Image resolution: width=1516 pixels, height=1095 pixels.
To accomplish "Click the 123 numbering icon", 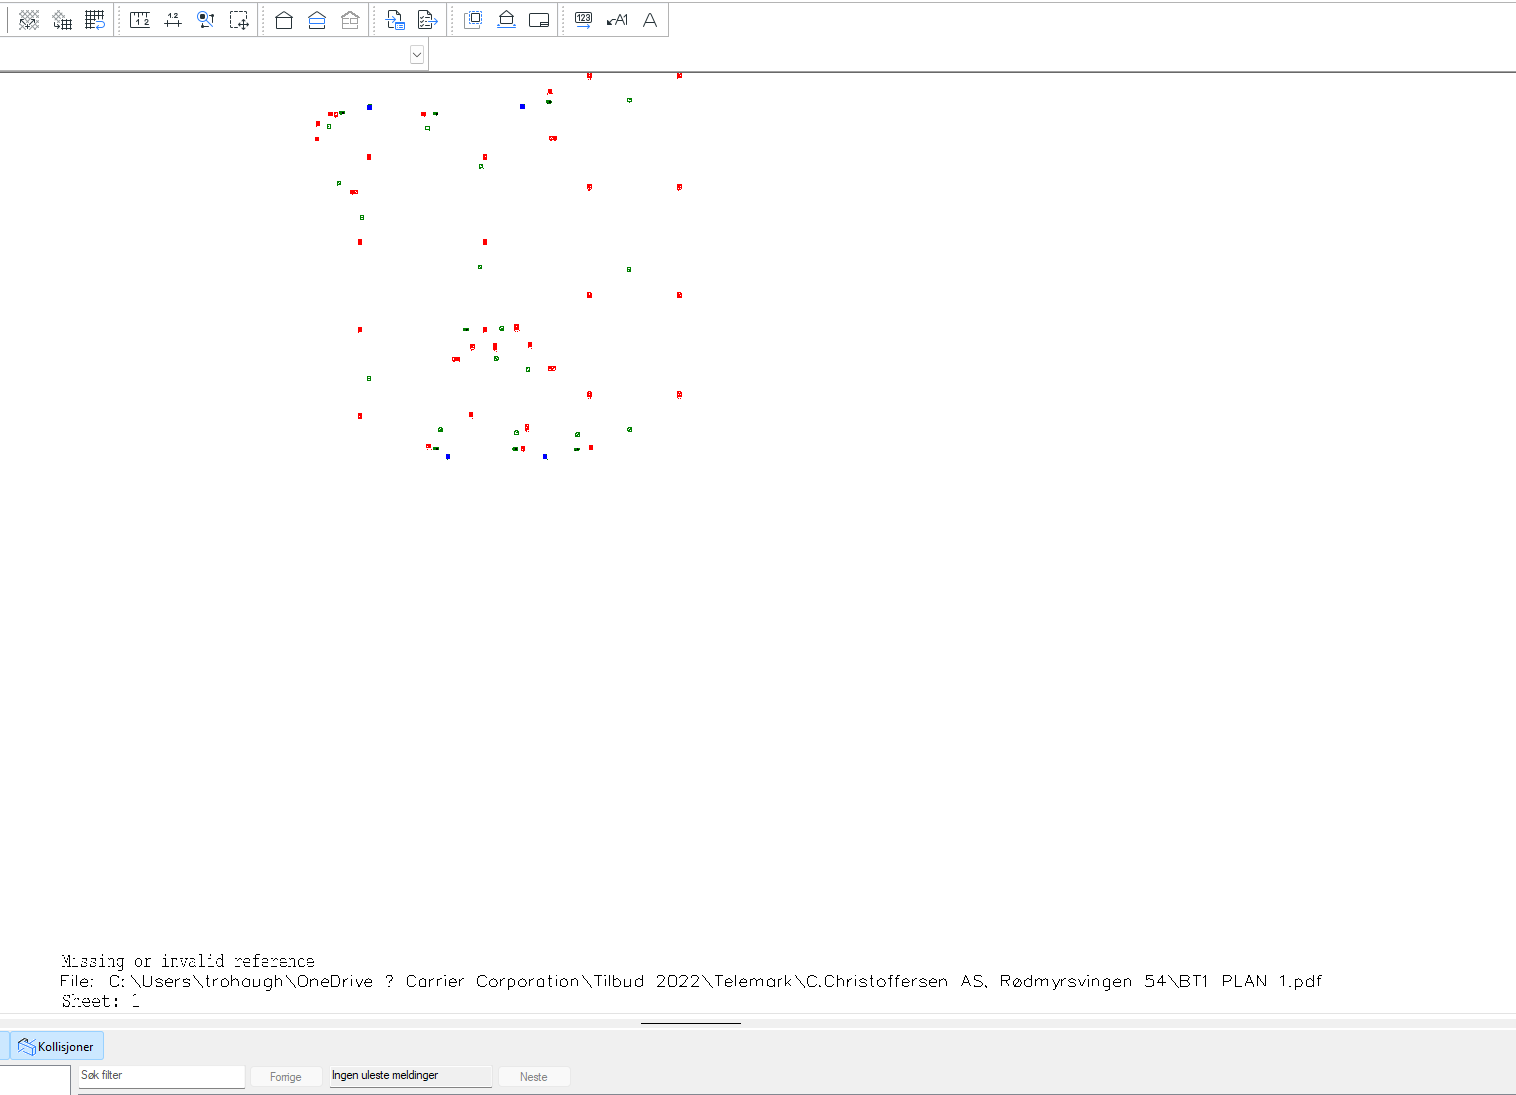I will pyautogui.click(x=584, y=20).
